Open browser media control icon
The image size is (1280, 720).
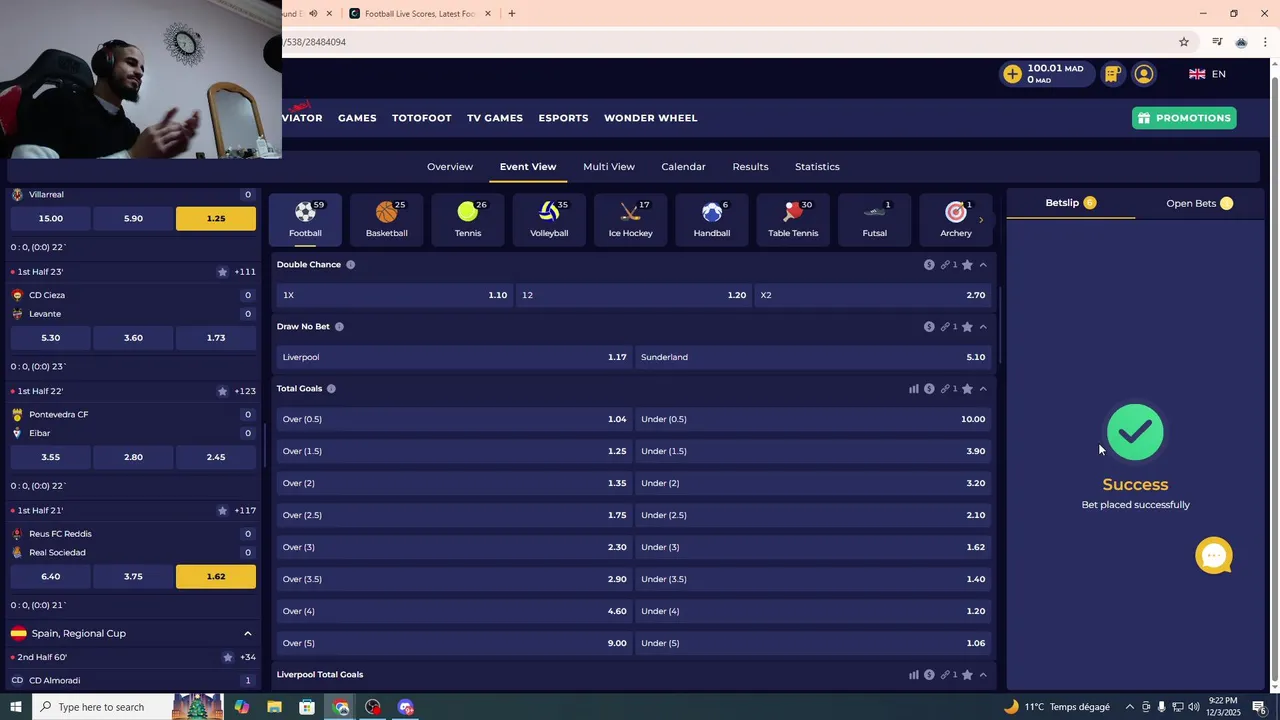coord(1217,42)
